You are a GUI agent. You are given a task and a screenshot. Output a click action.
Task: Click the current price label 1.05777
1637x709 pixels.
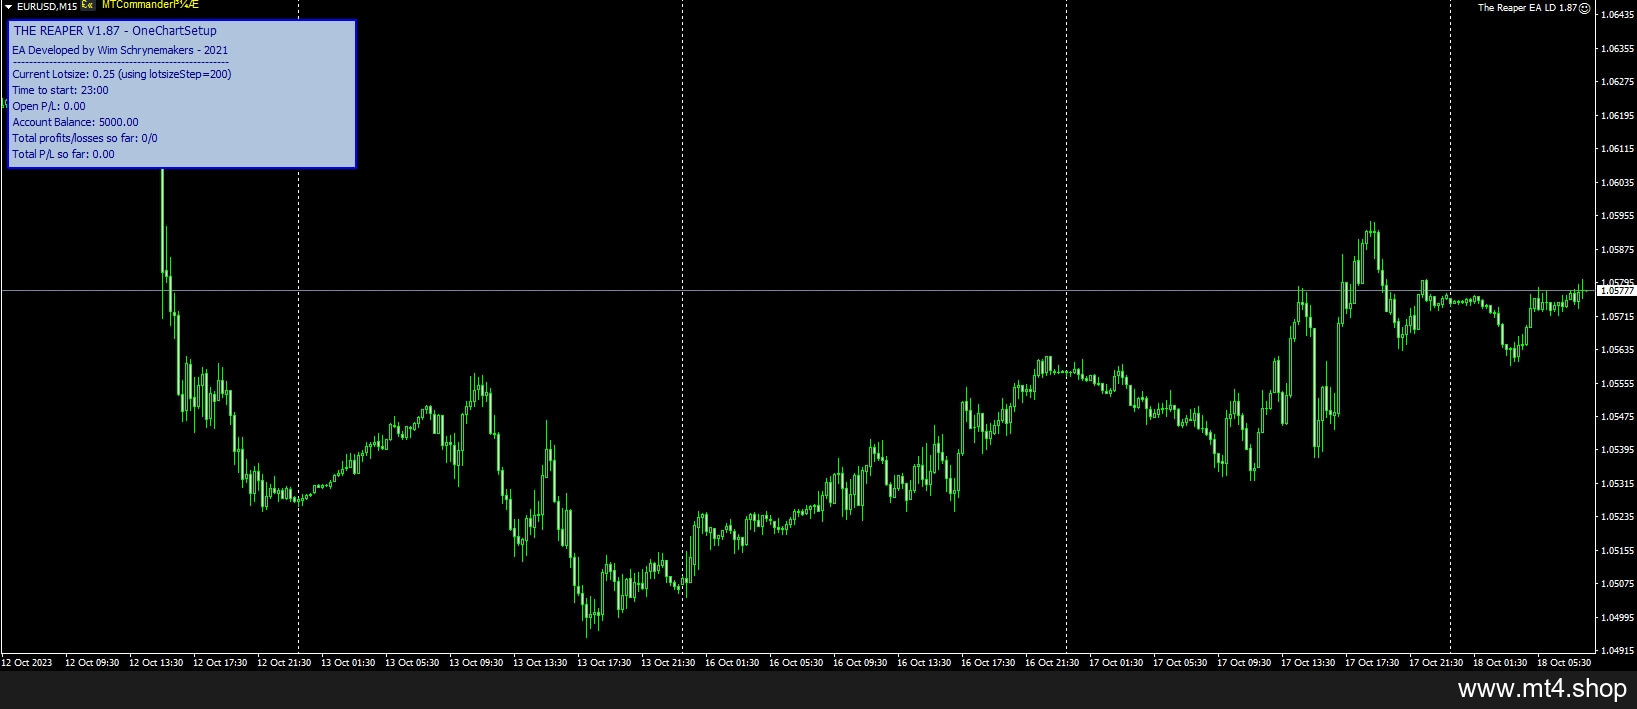point(1617,291)
